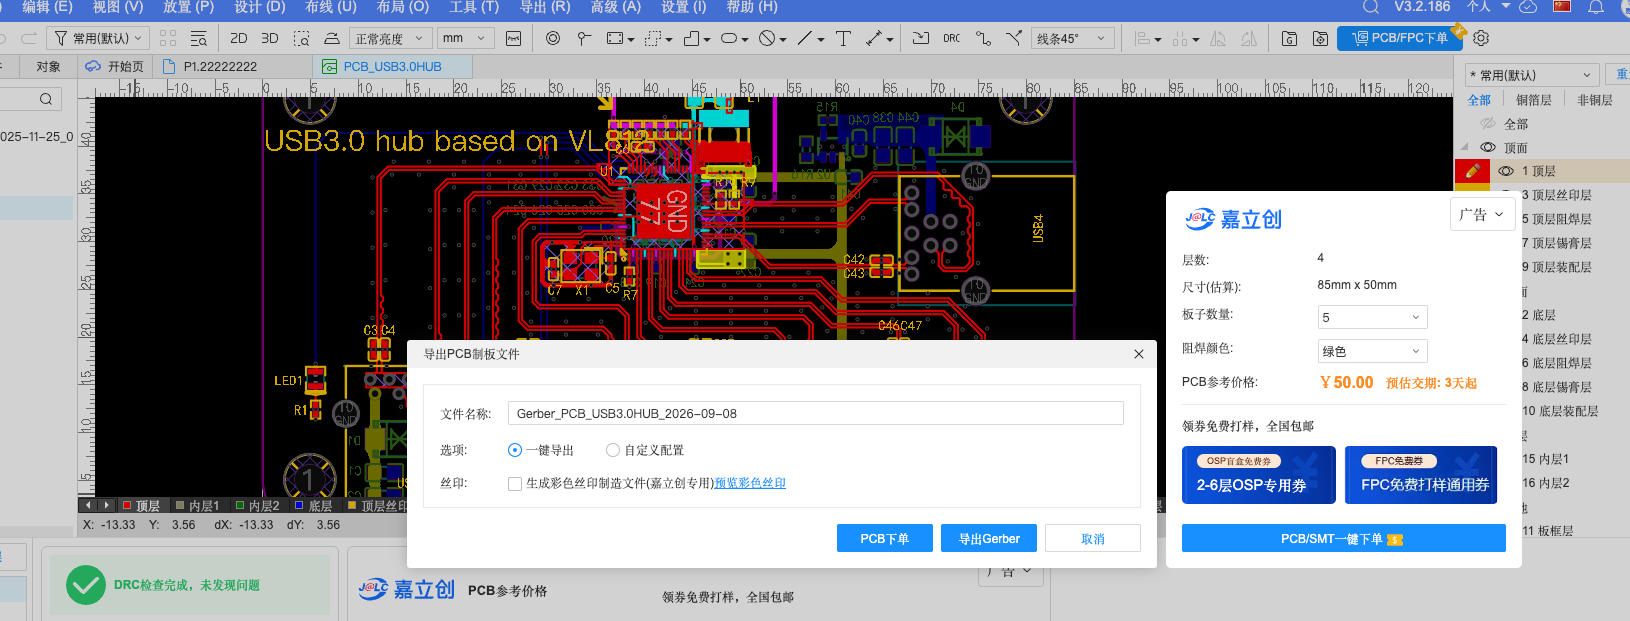The height and width of the screenshot is (621, 1630).
Task: Click the toolbar settings gear icon
Action: click(x=1481, y=38)
